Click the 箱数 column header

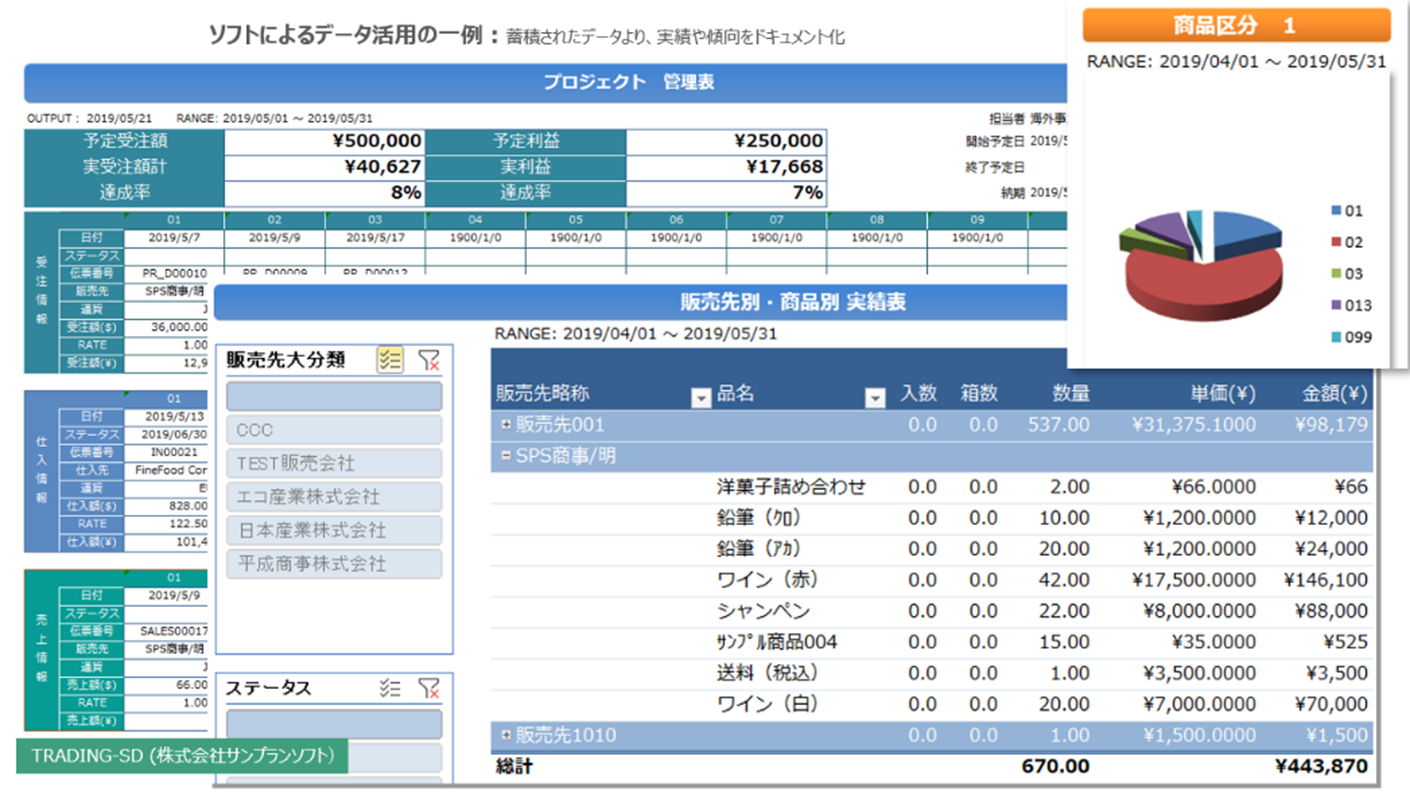tap(979, 395)
